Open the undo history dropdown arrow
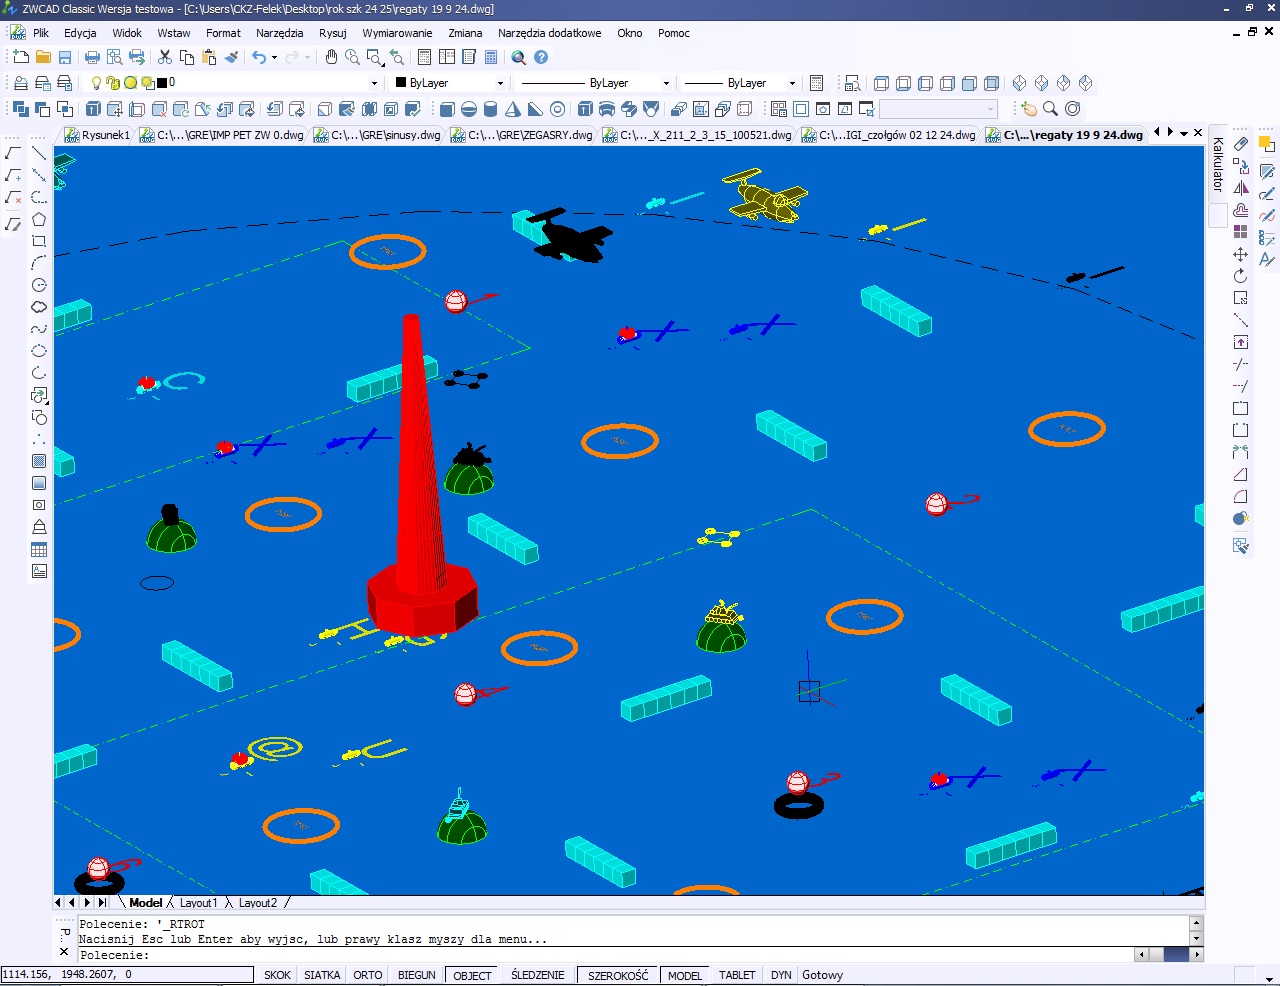Screen dimensions: 1280x986 click(275, 57)
